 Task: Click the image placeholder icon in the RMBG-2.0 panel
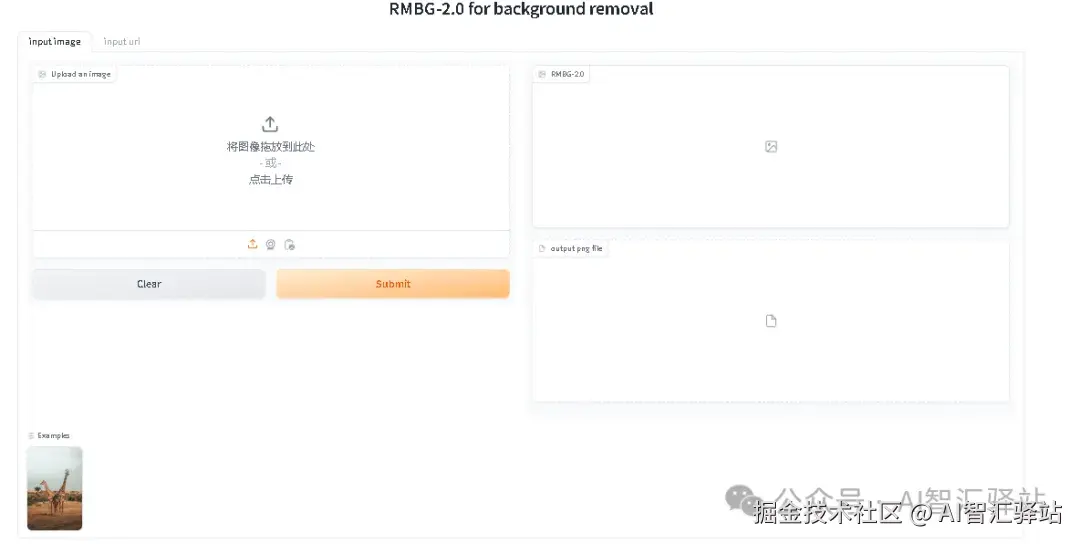[771, 146]
